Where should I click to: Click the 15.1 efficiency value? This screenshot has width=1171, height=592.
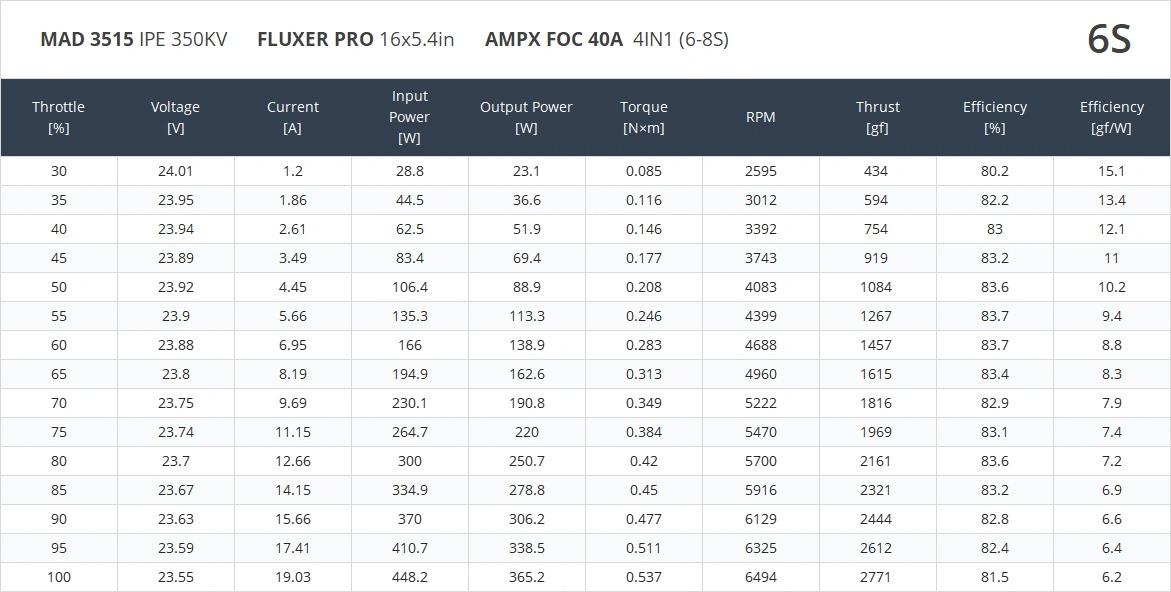coord(1111,171)
